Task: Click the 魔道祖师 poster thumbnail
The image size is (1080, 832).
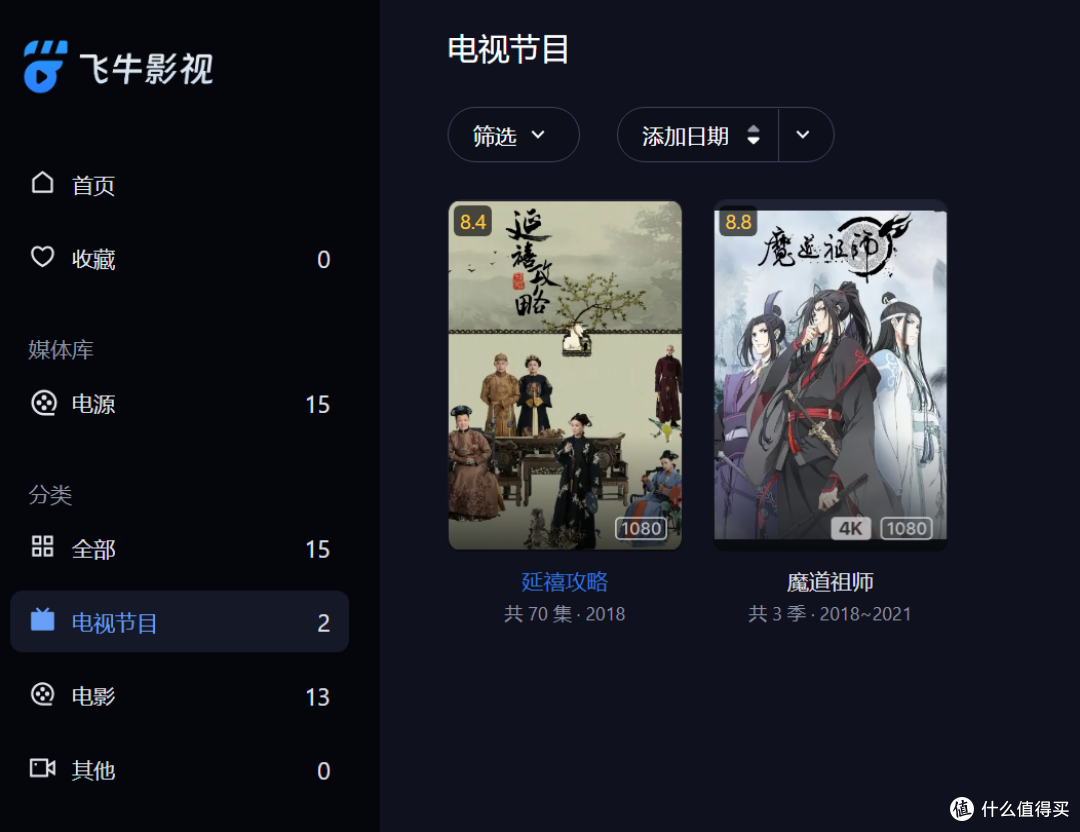Action: click(x=830, y=375)
